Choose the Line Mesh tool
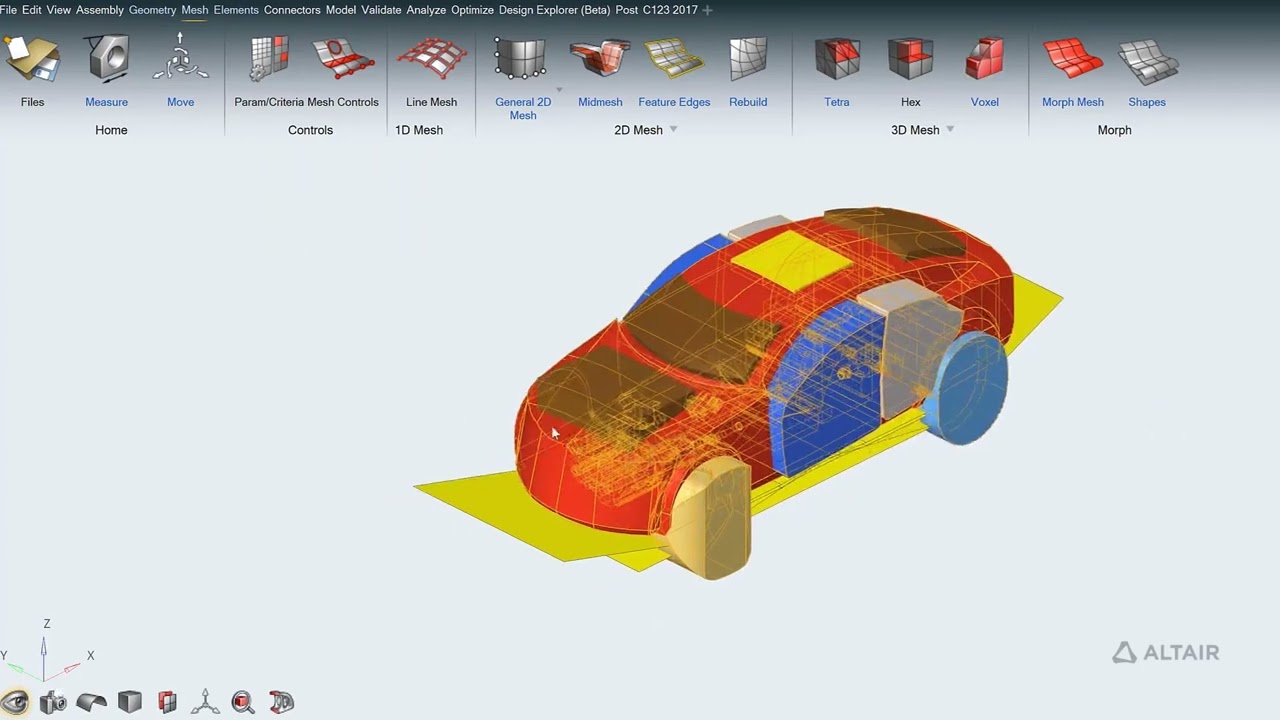The image size is (1280, 720). pyautogui.click(x=432, y=59)
